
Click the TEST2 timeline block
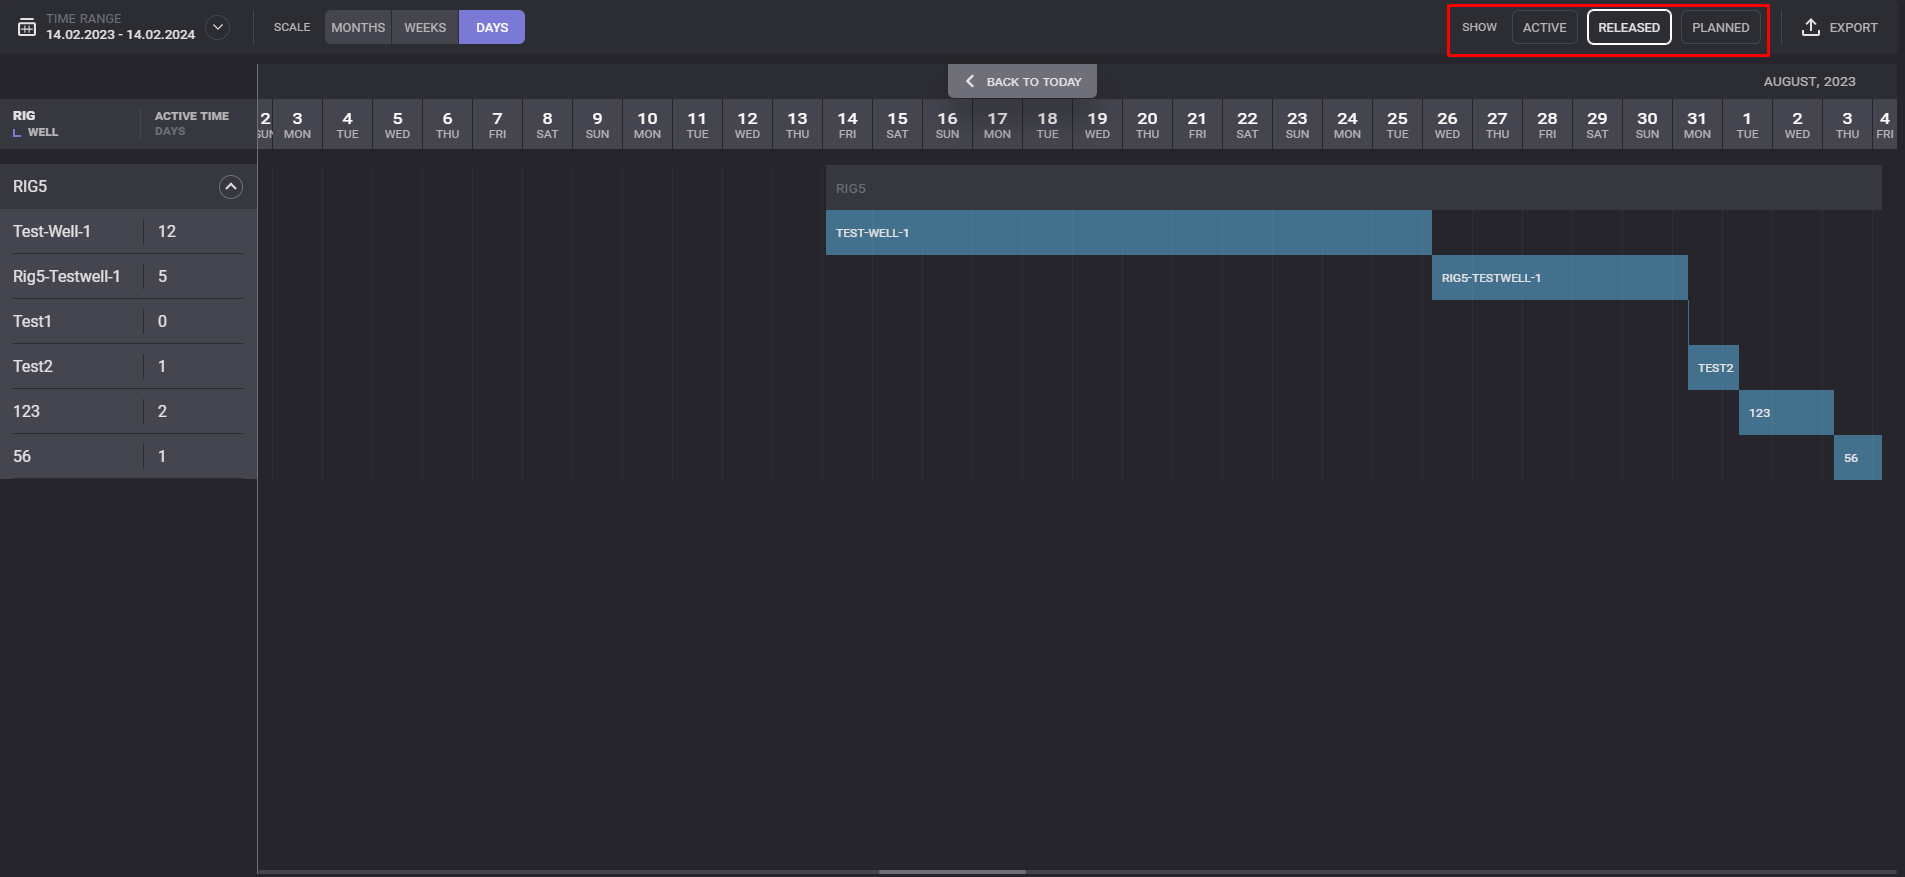point(1713,368)
